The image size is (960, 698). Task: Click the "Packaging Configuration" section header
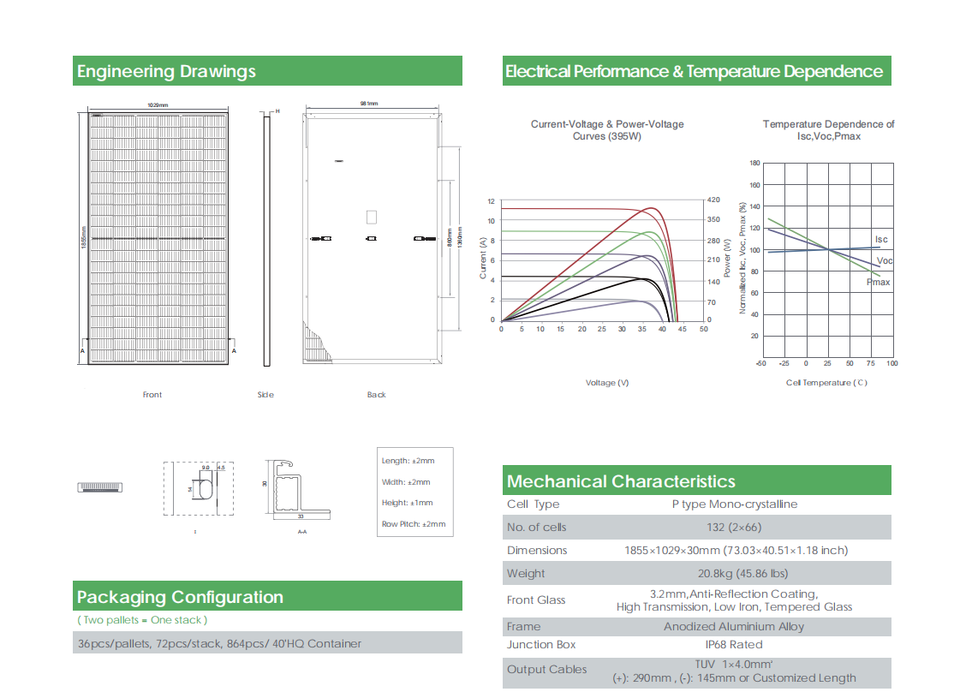coord(267,596)
